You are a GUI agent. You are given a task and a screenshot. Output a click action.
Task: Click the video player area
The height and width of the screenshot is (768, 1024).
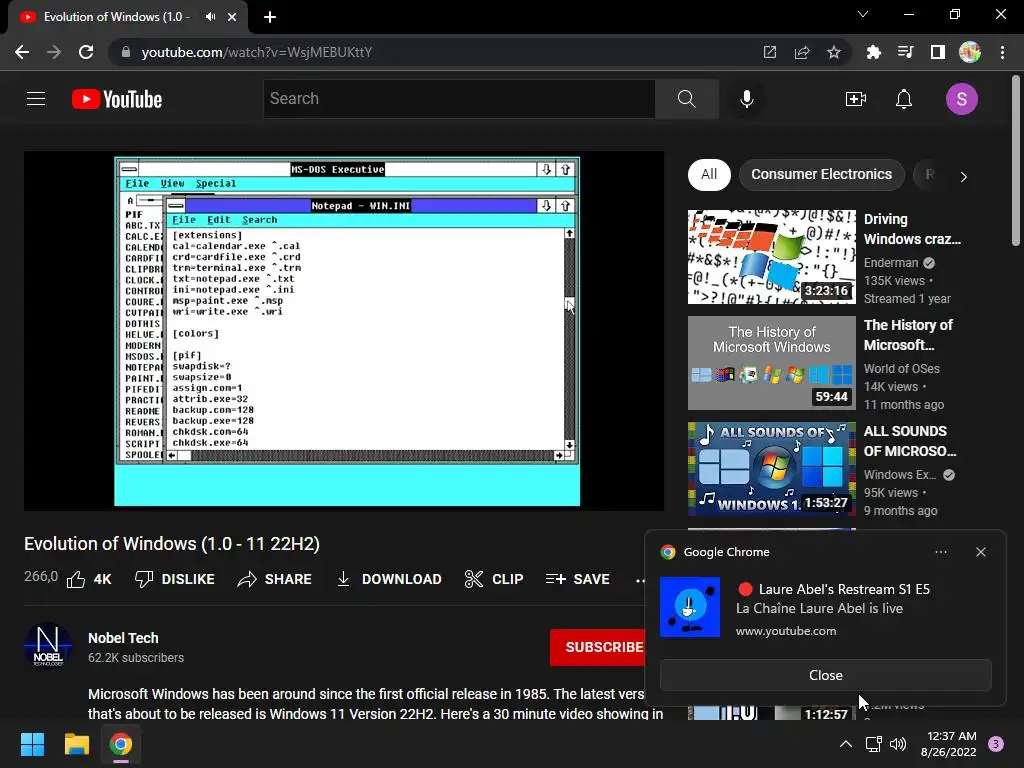tap(344, 331)
